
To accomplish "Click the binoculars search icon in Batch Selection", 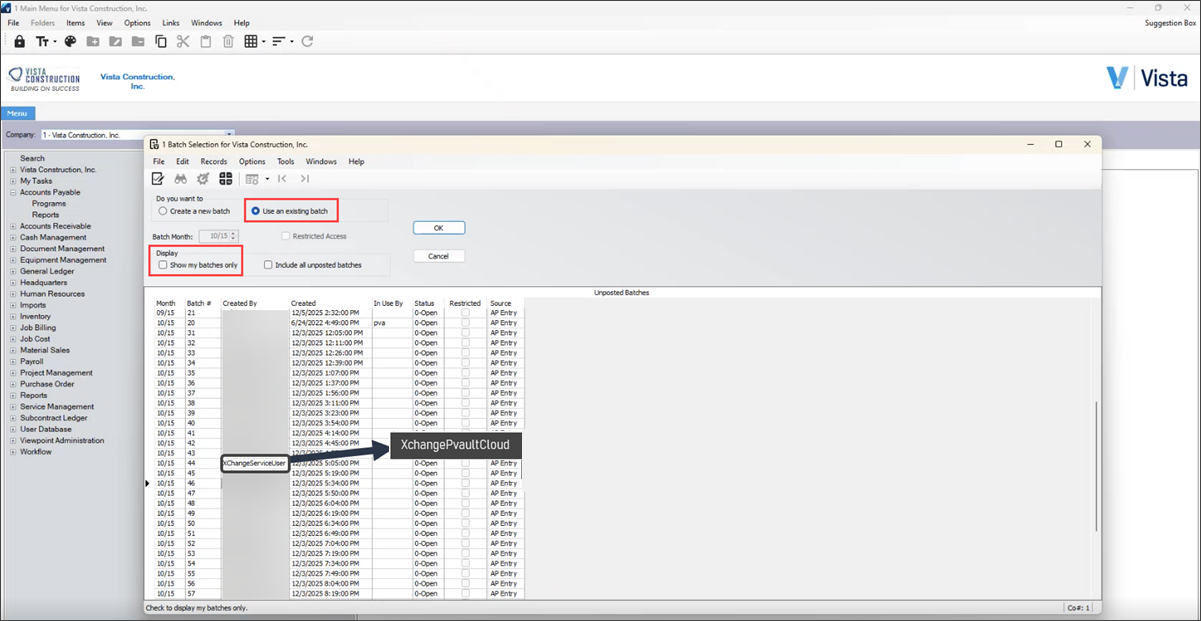I will tap(181, 178).
